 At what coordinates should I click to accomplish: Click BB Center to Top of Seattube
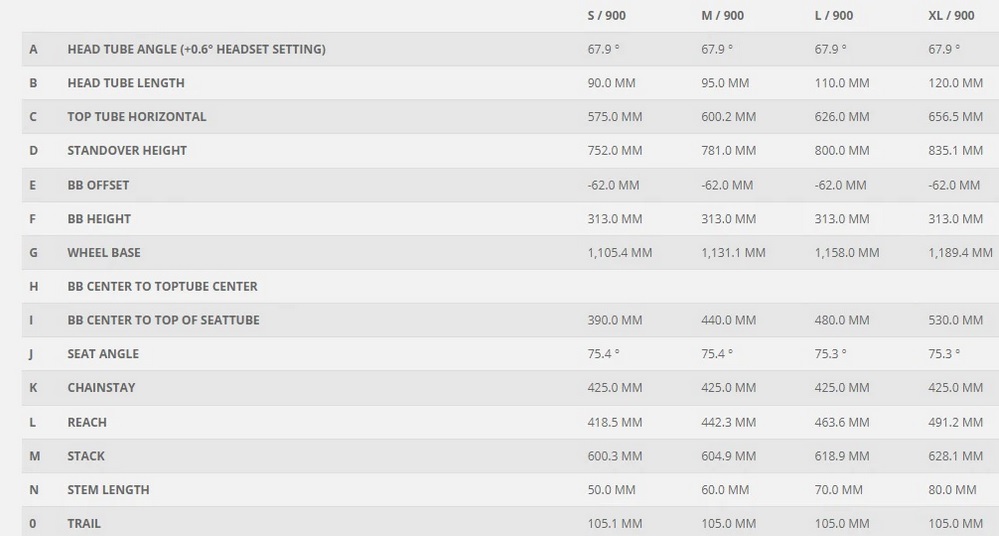click(x=163, y=320)
